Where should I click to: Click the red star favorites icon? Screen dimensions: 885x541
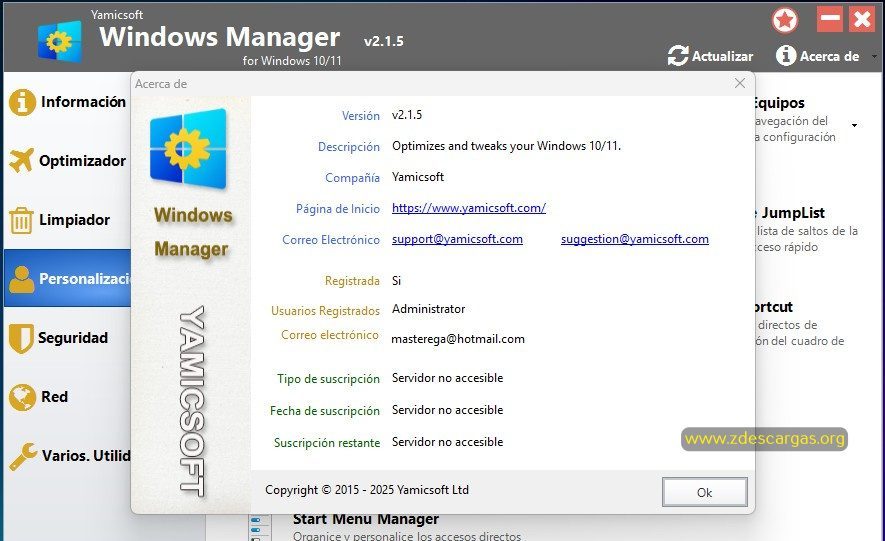785,21
